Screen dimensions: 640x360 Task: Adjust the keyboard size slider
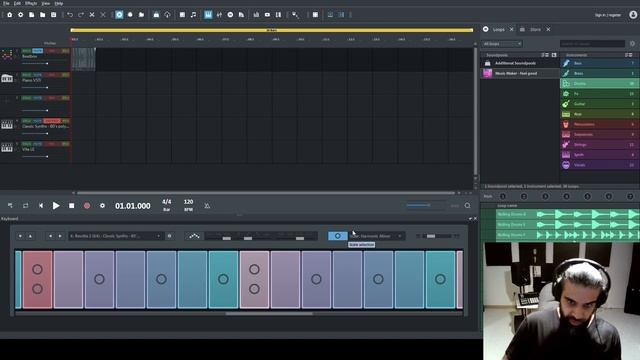click(x=437, y=236)
